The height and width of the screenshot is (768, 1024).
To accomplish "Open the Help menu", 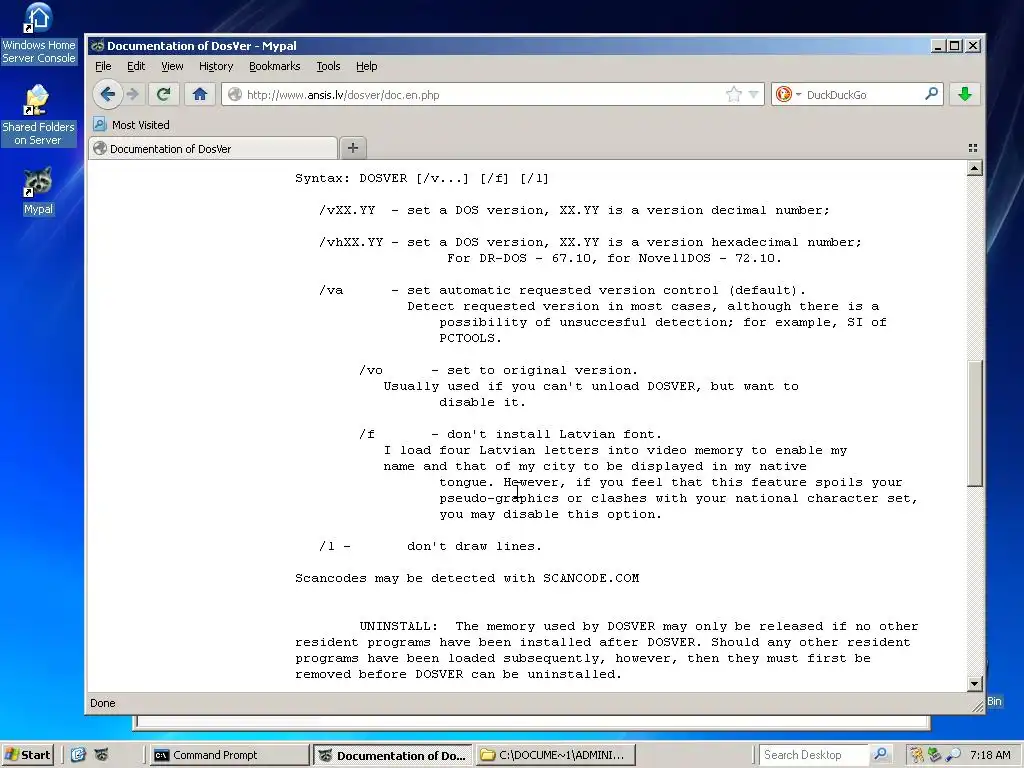I will (x=366, y=66).
